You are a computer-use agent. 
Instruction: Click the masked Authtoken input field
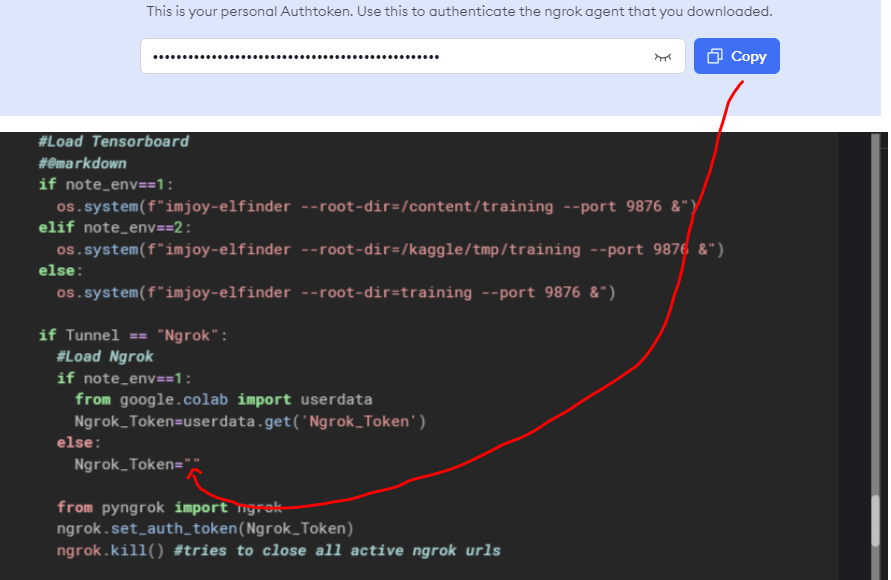pyautogui.click(x=413, y=56)
